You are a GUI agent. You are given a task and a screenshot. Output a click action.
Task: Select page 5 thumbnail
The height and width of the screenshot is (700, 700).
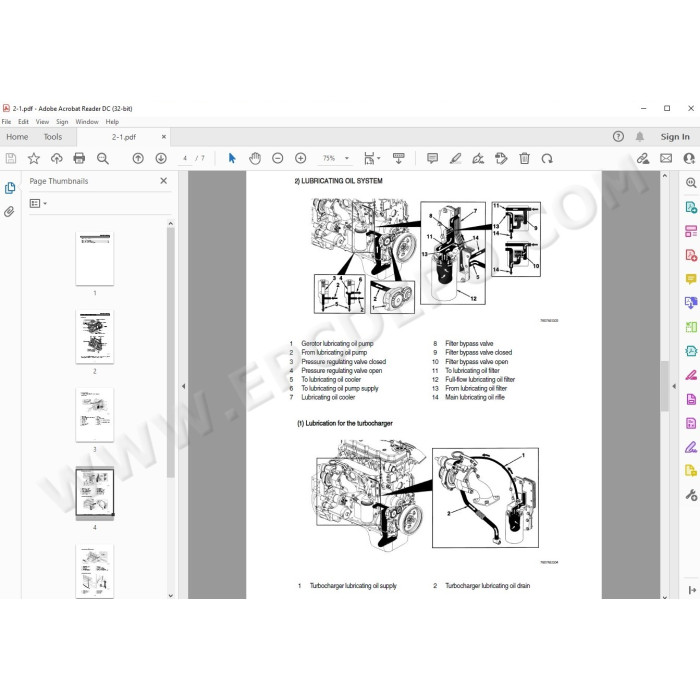click(x=95, y=571)
